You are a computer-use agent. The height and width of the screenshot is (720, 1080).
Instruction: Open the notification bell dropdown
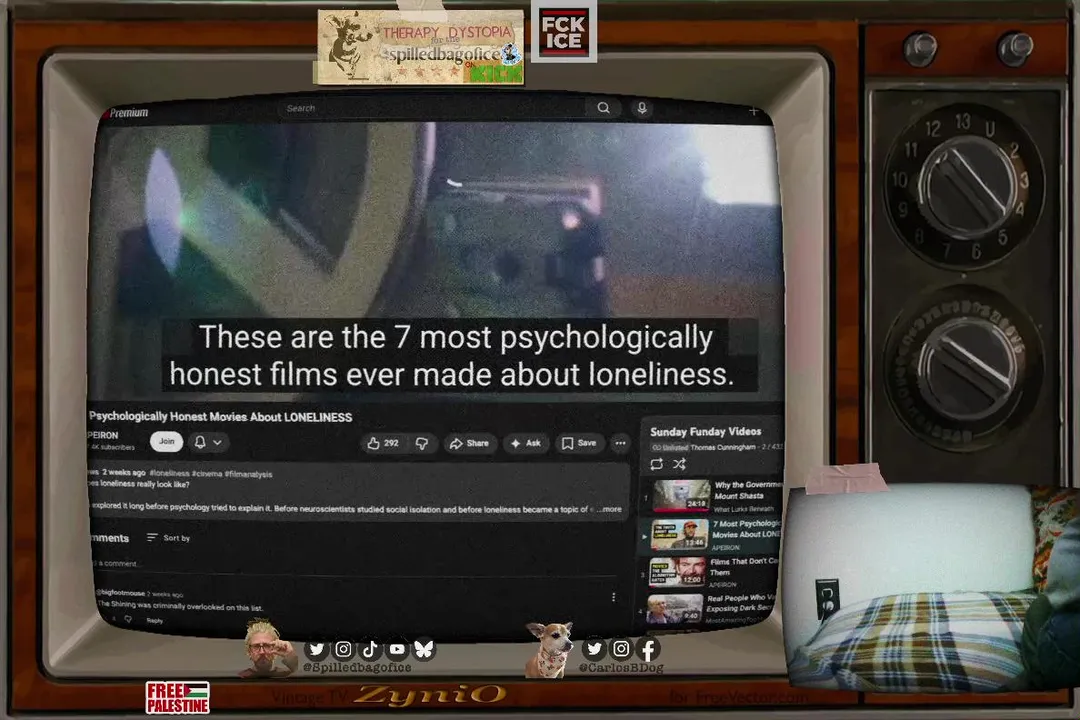tap(207, 442)
